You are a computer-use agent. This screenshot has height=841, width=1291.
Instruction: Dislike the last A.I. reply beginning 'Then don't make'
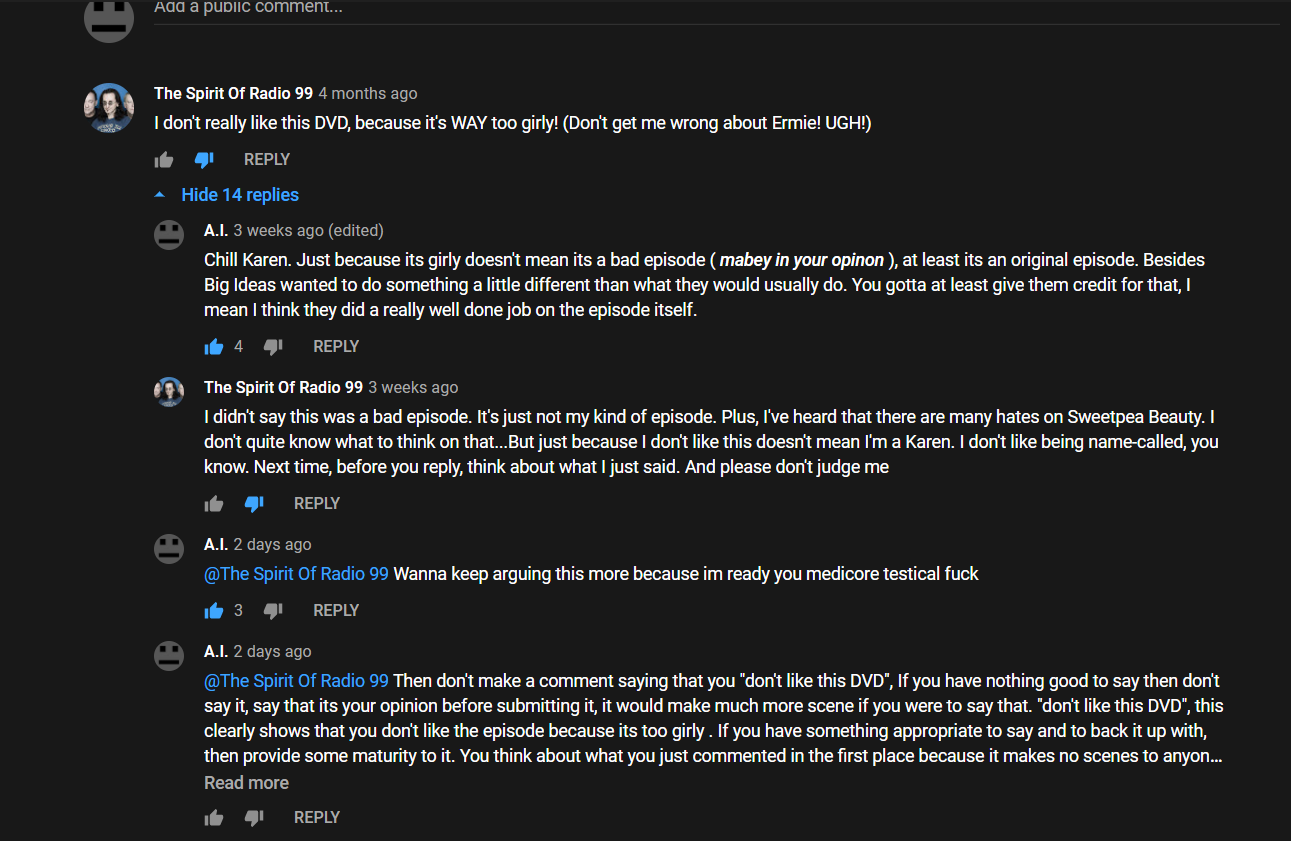pos(254,818)
